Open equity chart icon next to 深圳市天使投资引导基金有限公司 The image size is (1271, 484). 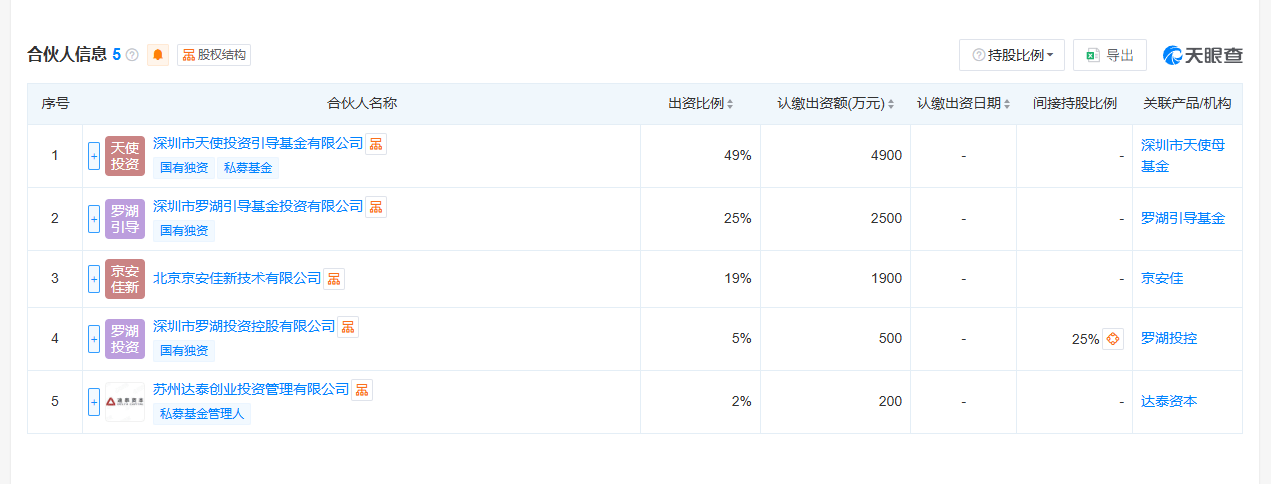pyautogui.click(x=376, y=144)
